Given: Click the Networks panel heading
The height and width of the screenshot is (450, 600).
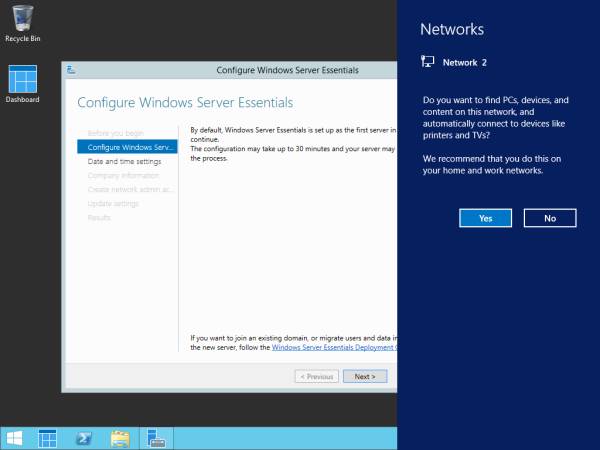Looking at the screenshot, I should pos(452,29).
